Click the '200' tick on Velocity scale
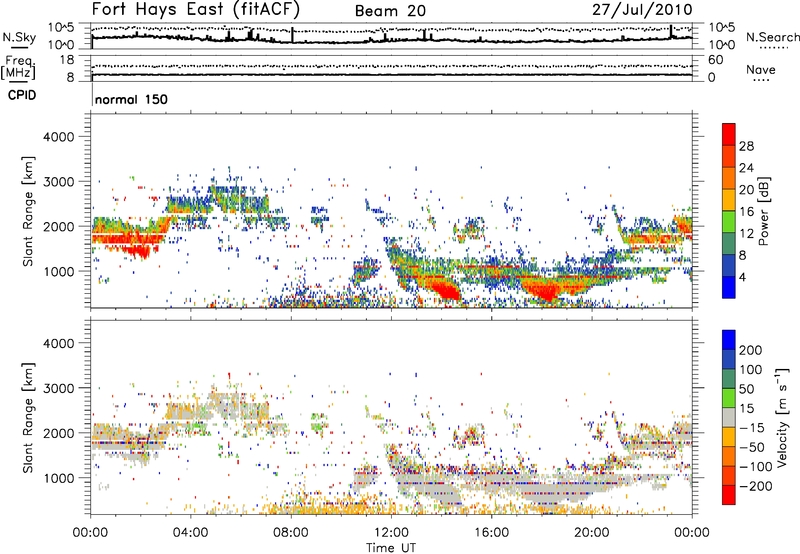This screenshot has height=554, width=800. click(751, 350)
